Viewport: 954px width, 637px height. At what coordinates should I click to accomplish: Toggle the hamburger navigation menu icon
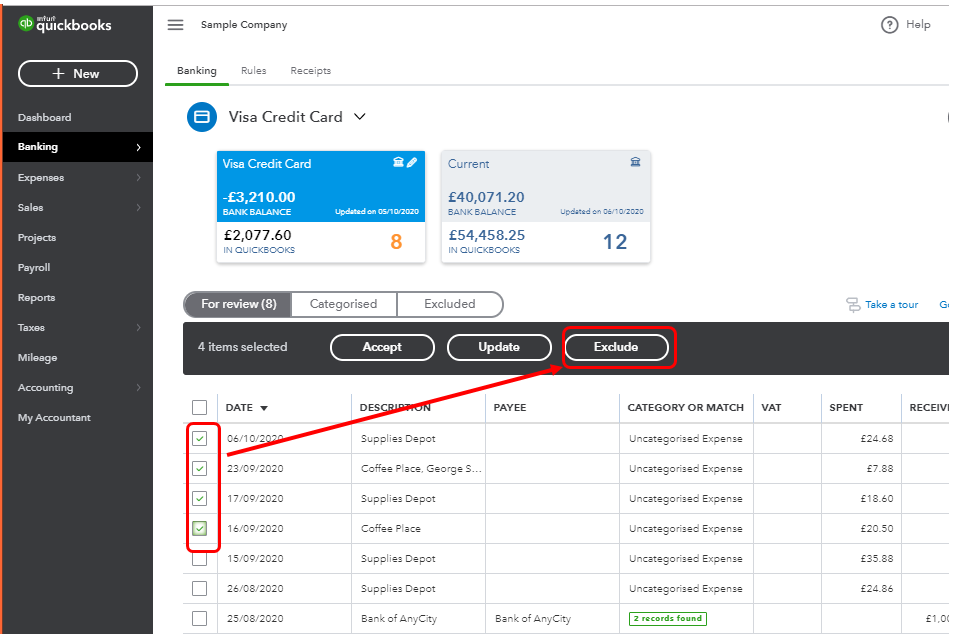(175, 24)
